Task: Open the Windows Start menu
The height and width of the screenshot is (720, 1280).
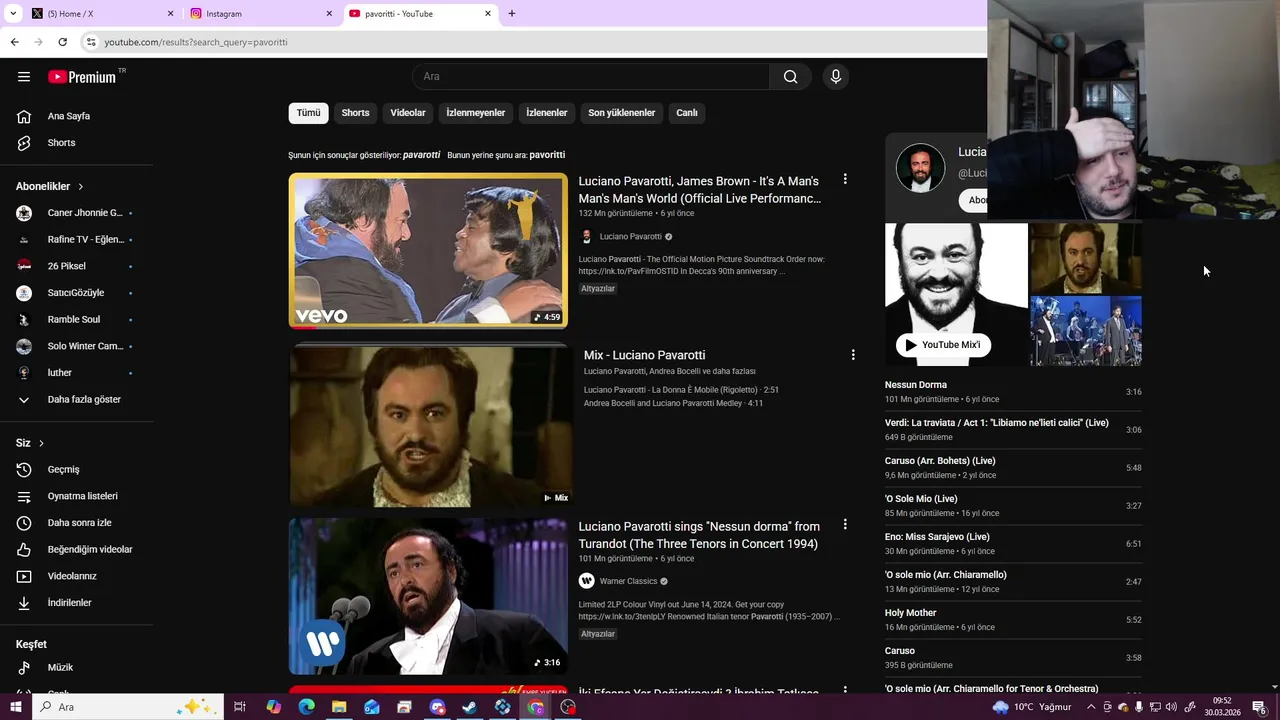Action: tap(15, 707)
